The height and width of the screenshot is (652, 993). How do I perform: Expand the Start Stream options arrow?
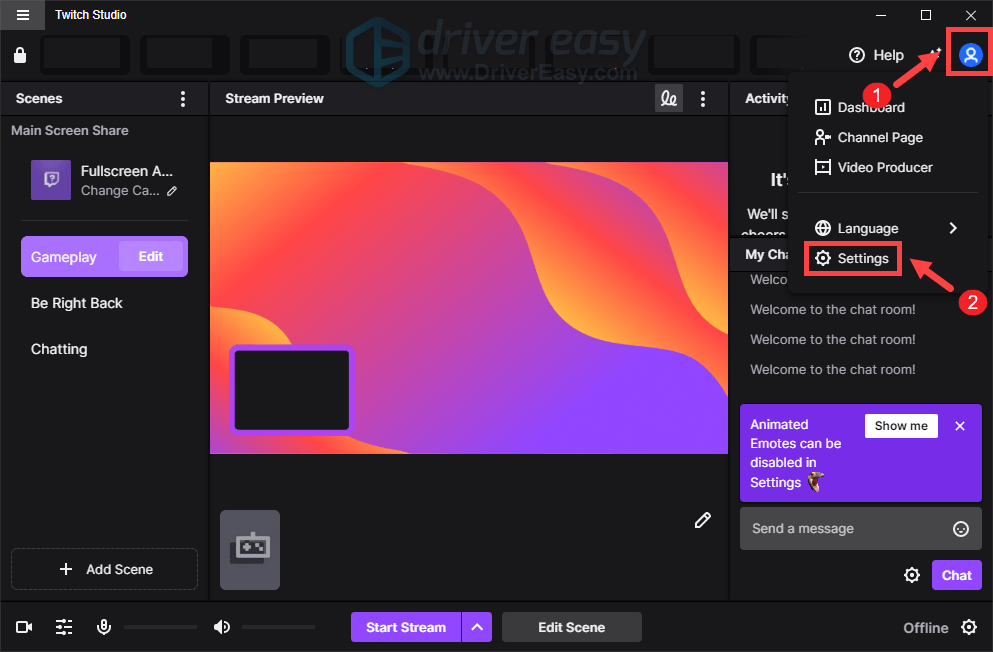pyautogui.click(x=478, y=627)
